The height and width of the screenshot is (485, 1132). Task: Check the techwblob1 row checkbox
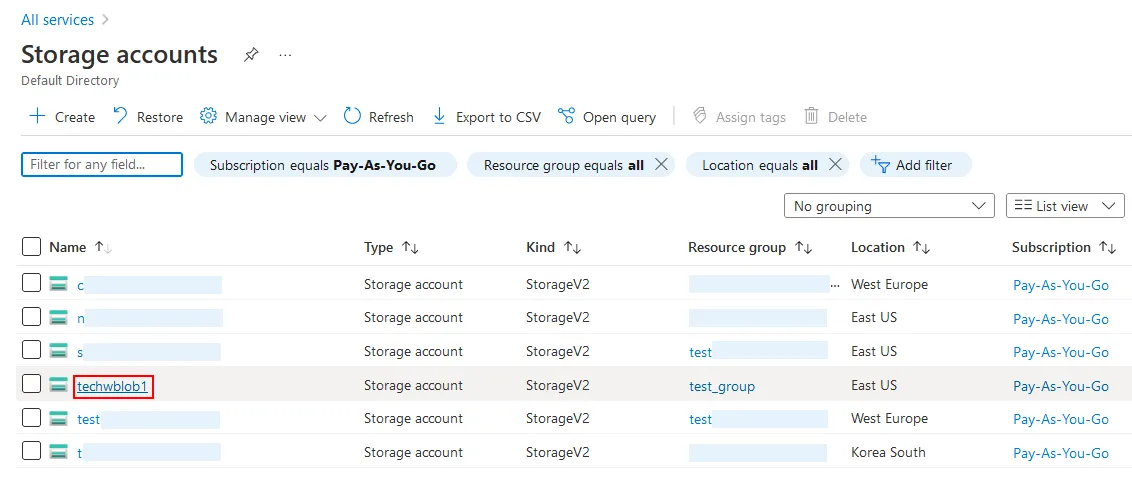pyautogui.click(x=31, y=385)
